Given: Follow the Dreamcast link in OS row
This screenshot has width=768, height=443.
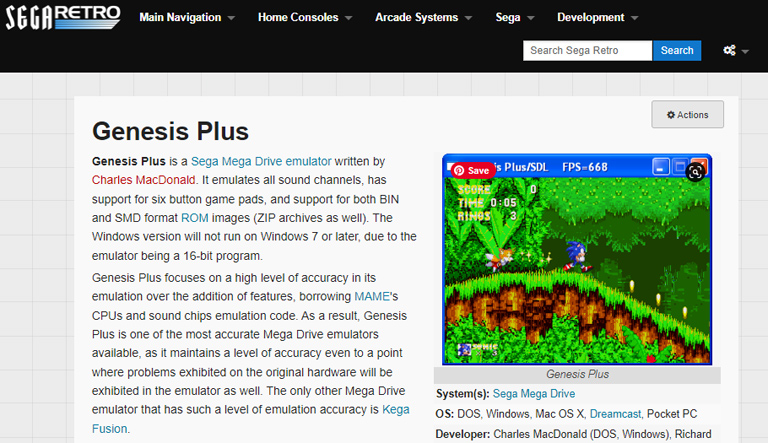Looking at the screenshot, I should click(x=615, y=414).
